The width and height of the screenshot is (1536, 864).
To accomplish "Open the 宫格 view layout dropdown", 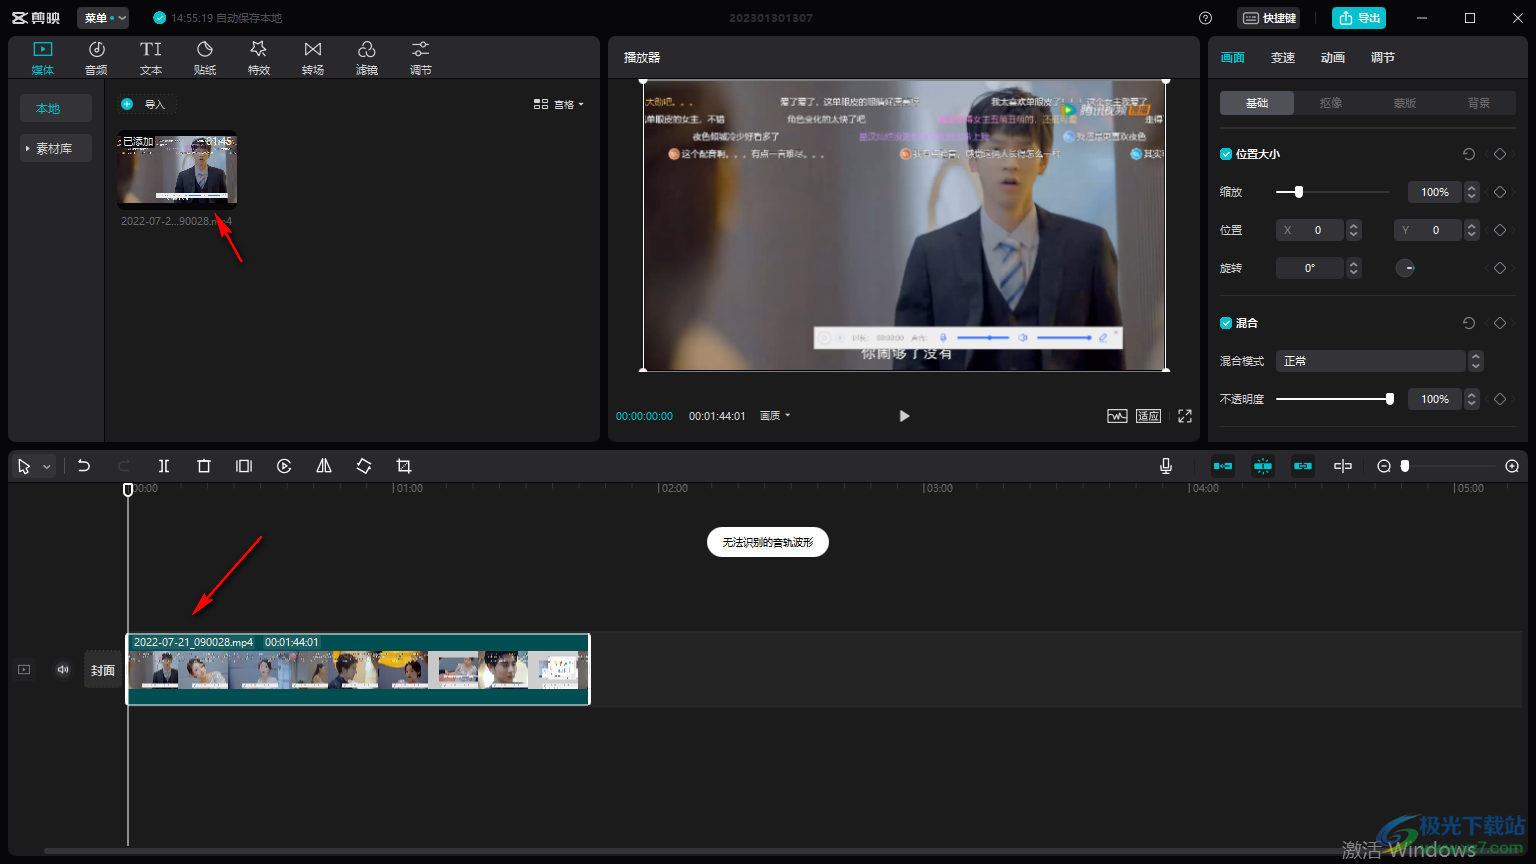I will pyautogui.click(x=558, y=104).
